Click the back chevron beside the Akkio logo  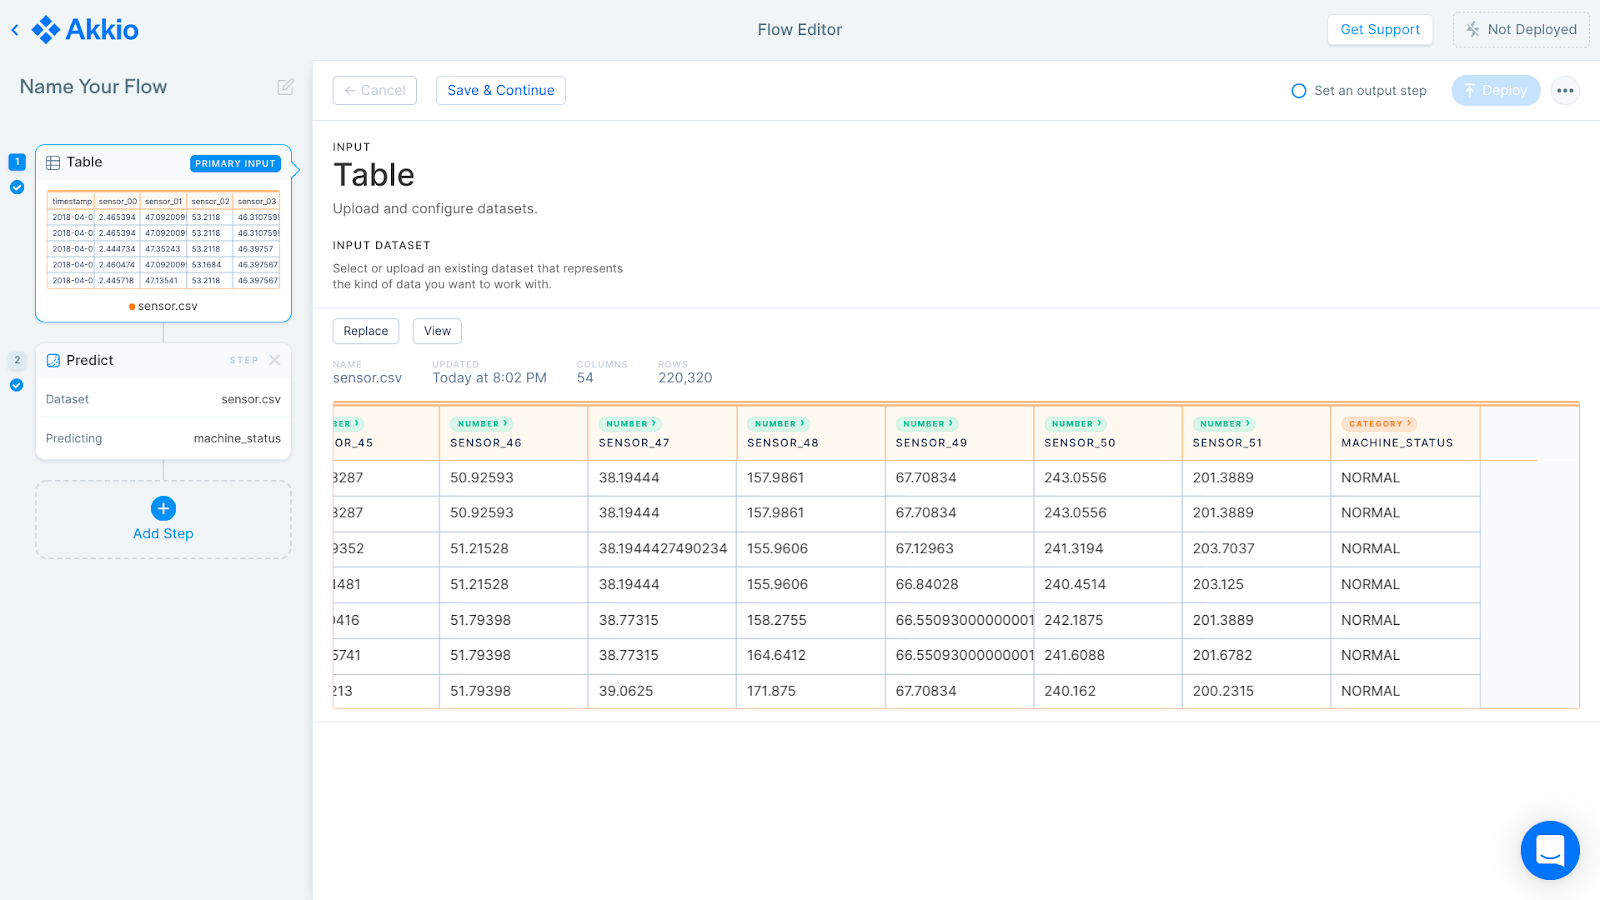click(x=14, y=29)
